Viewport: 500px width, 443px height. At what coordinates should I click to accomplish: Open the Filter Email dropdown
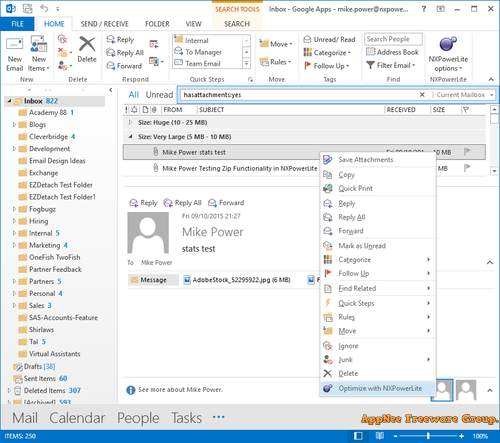(x=391, y=65)
